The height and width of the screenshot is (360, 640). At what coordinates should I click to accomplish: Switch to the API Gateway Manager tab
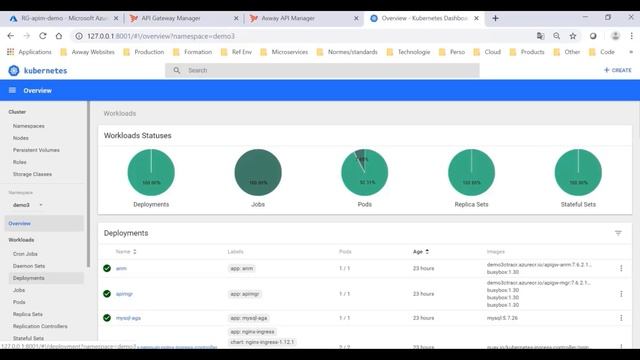[184, 18]
